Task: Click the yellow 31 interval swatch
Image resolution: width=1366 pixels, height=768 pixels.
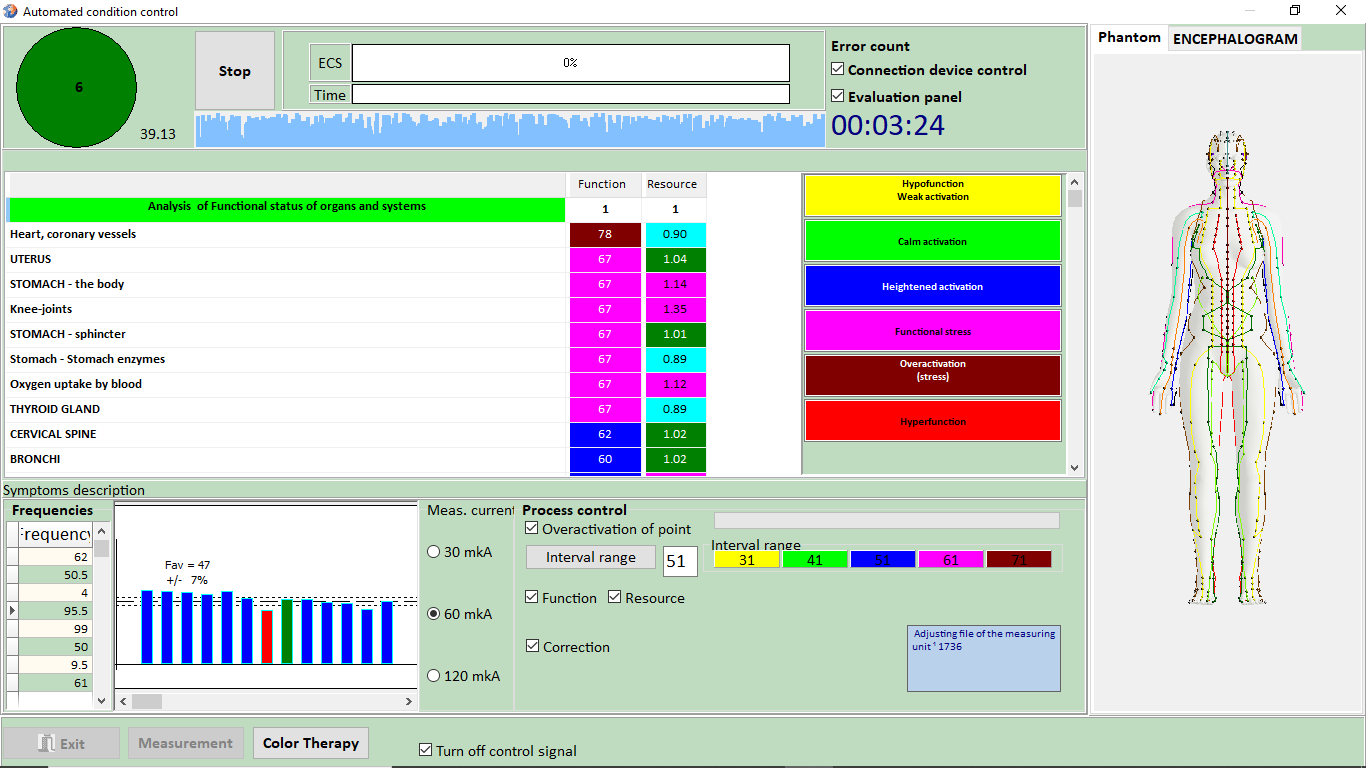Action: (746, 560)
